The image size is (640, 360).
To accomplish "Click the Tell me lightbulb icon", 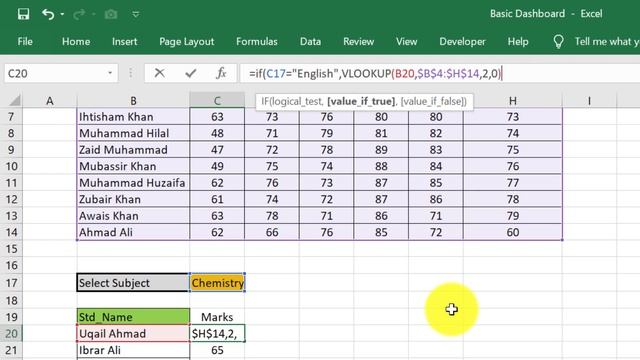I will coord(558,41).
